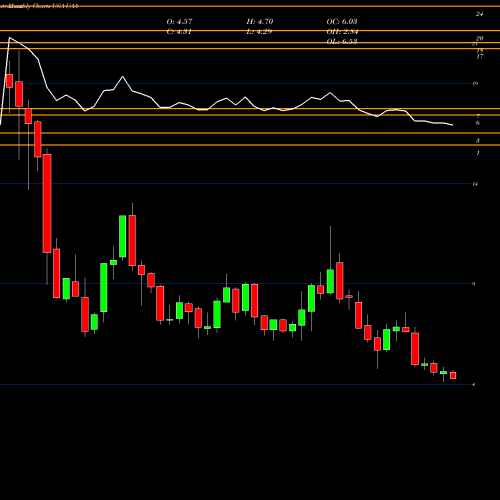
Task: Click the 'OC: 6.03' readout
Action: point(342,22)
